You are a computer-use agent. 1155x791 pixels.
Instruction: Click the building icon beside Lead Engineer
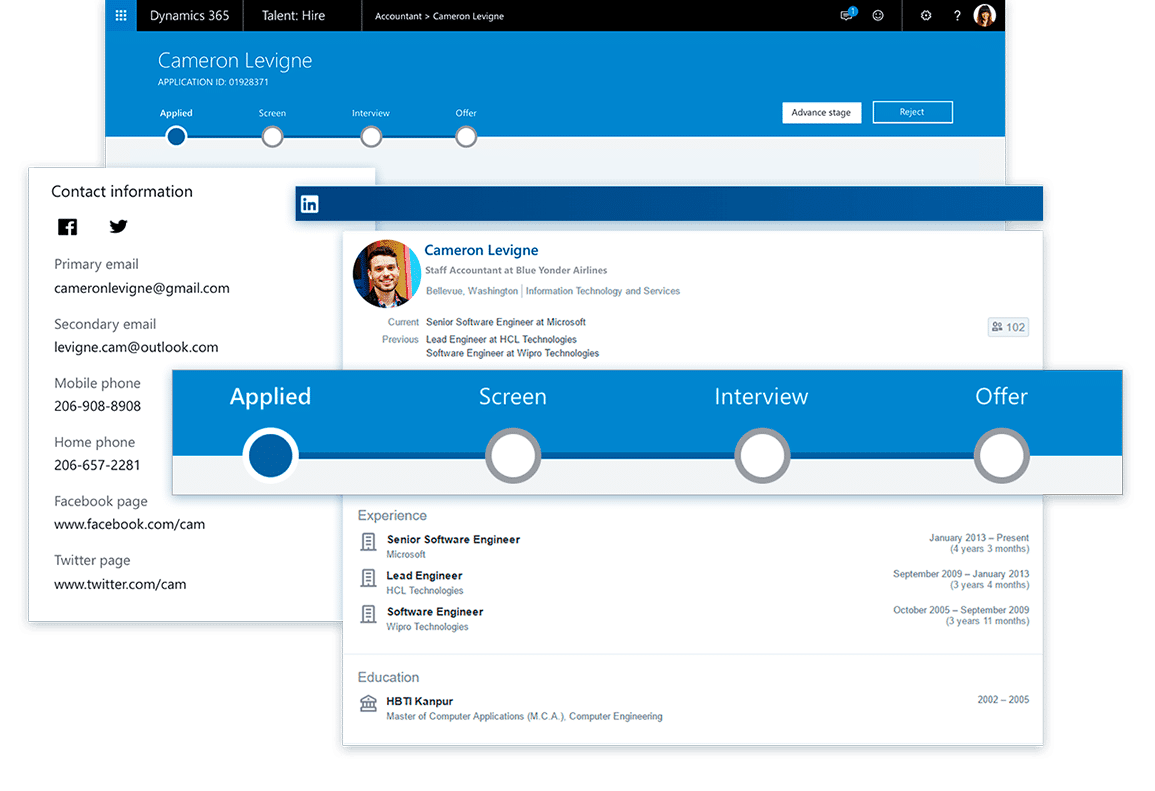pyautogui.click(x=368, y=578)
